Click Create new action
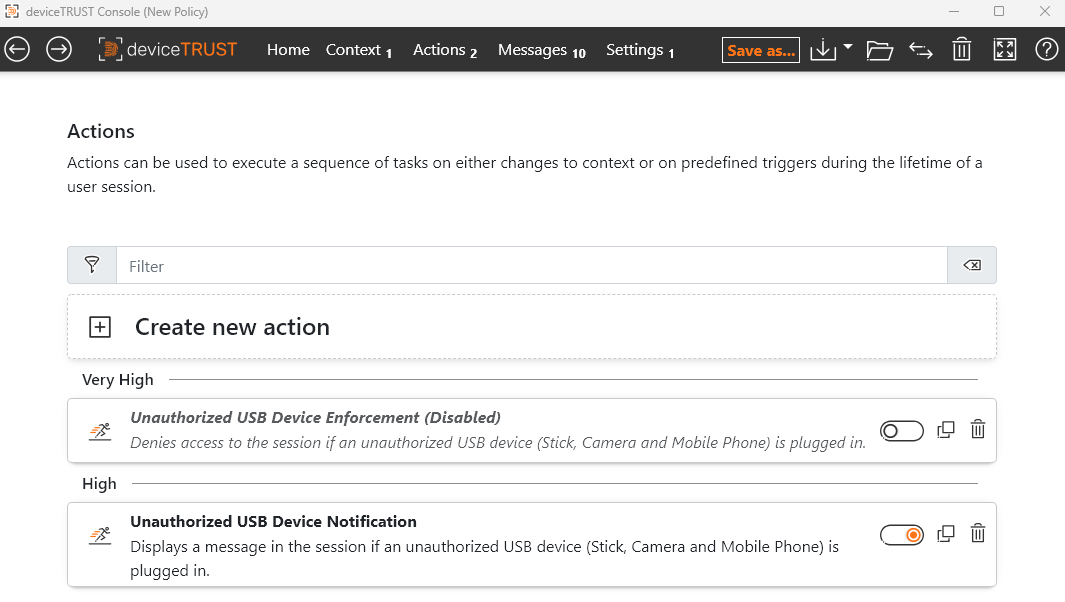Screen dimensions: 1065x602 tap(232, 327)
